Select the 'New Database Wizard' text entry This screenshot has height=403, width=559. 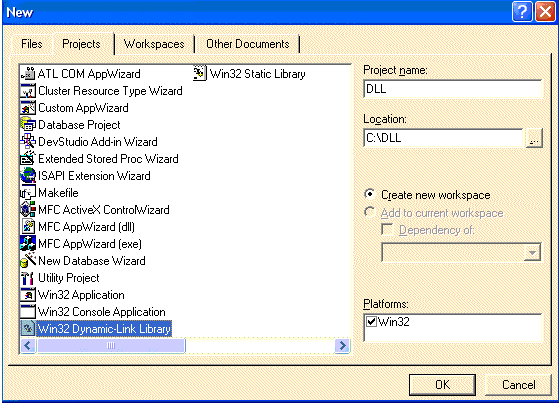click(x=92, y=260)
